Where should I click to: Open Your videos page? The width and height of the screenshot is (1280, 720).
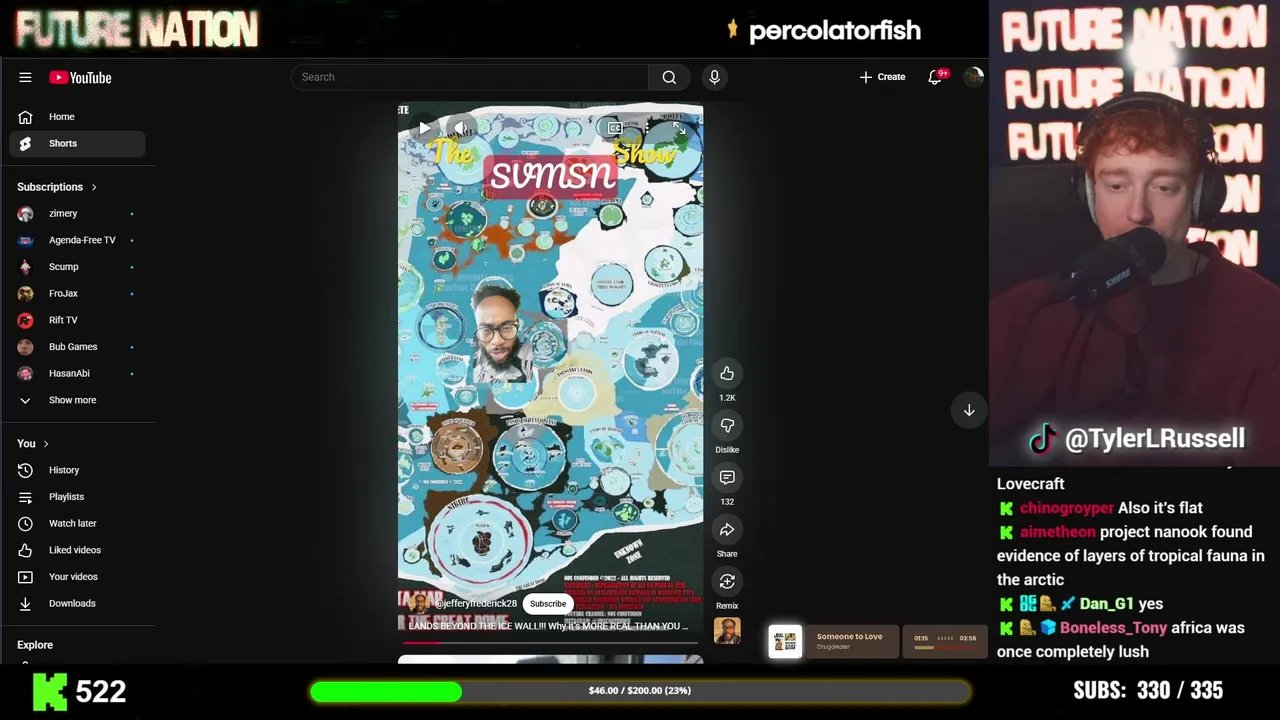[x=77, y=577]
